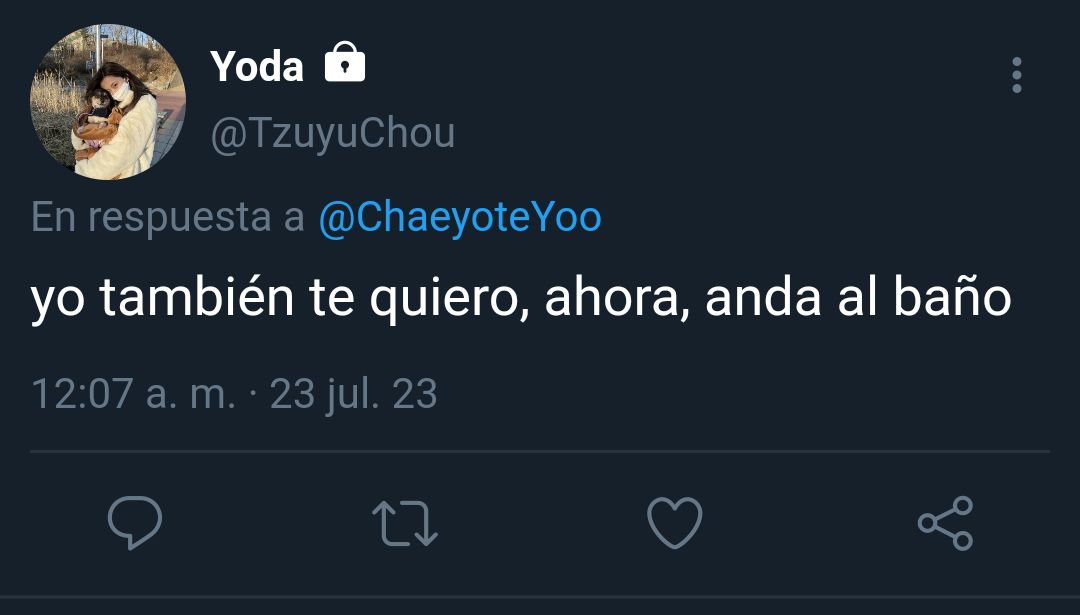The width and height of the screenshot is (1080, 615).
Task: Tap the word 'ahora,' in the tweet
Action: tap(617, 298)
